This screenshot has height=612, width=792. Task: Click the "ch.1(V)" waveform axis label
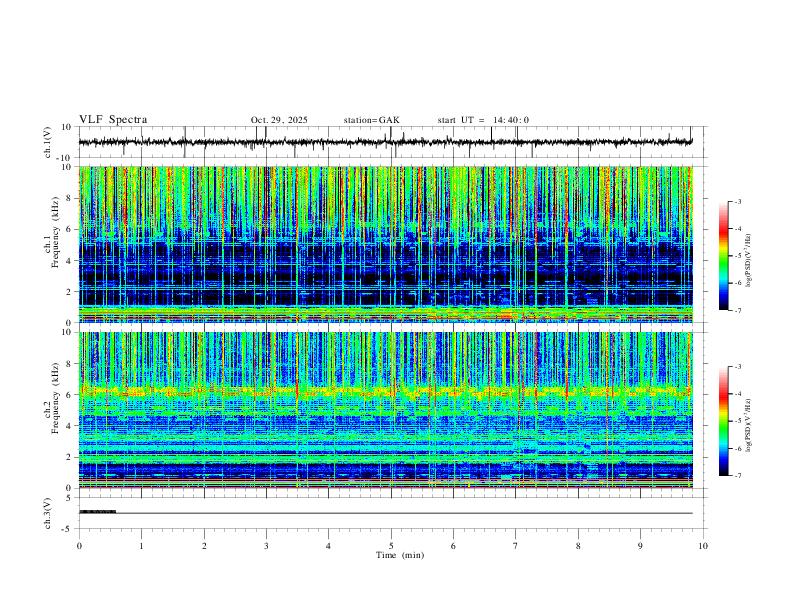pyautogui.click(x=48, y=142)
